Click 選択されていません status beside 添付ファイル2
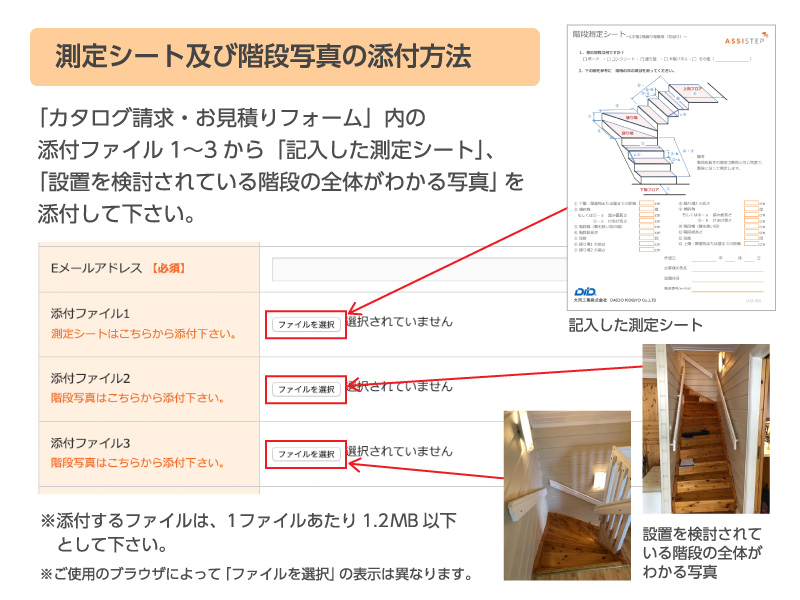The width and height of the screenshot is (800, 600). [399, 386]
